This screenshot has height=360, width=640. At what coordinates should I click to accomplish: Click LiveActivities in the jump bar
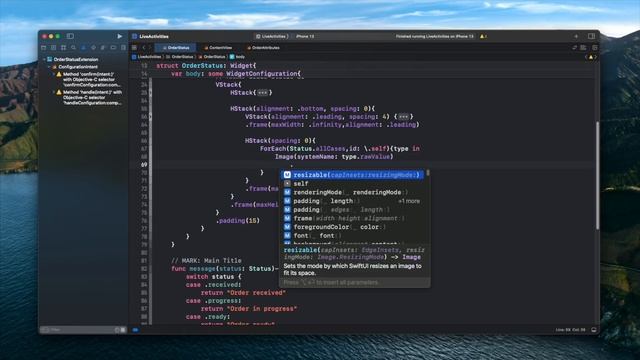(147, 57)
